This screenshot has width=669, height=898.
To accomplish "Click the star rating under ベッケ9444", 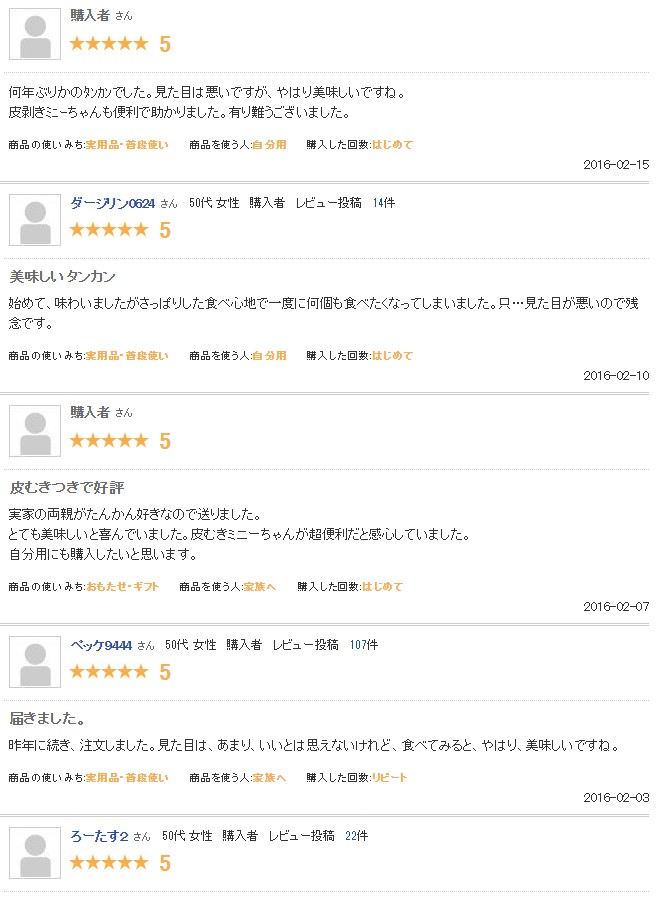I will [109, 672].
